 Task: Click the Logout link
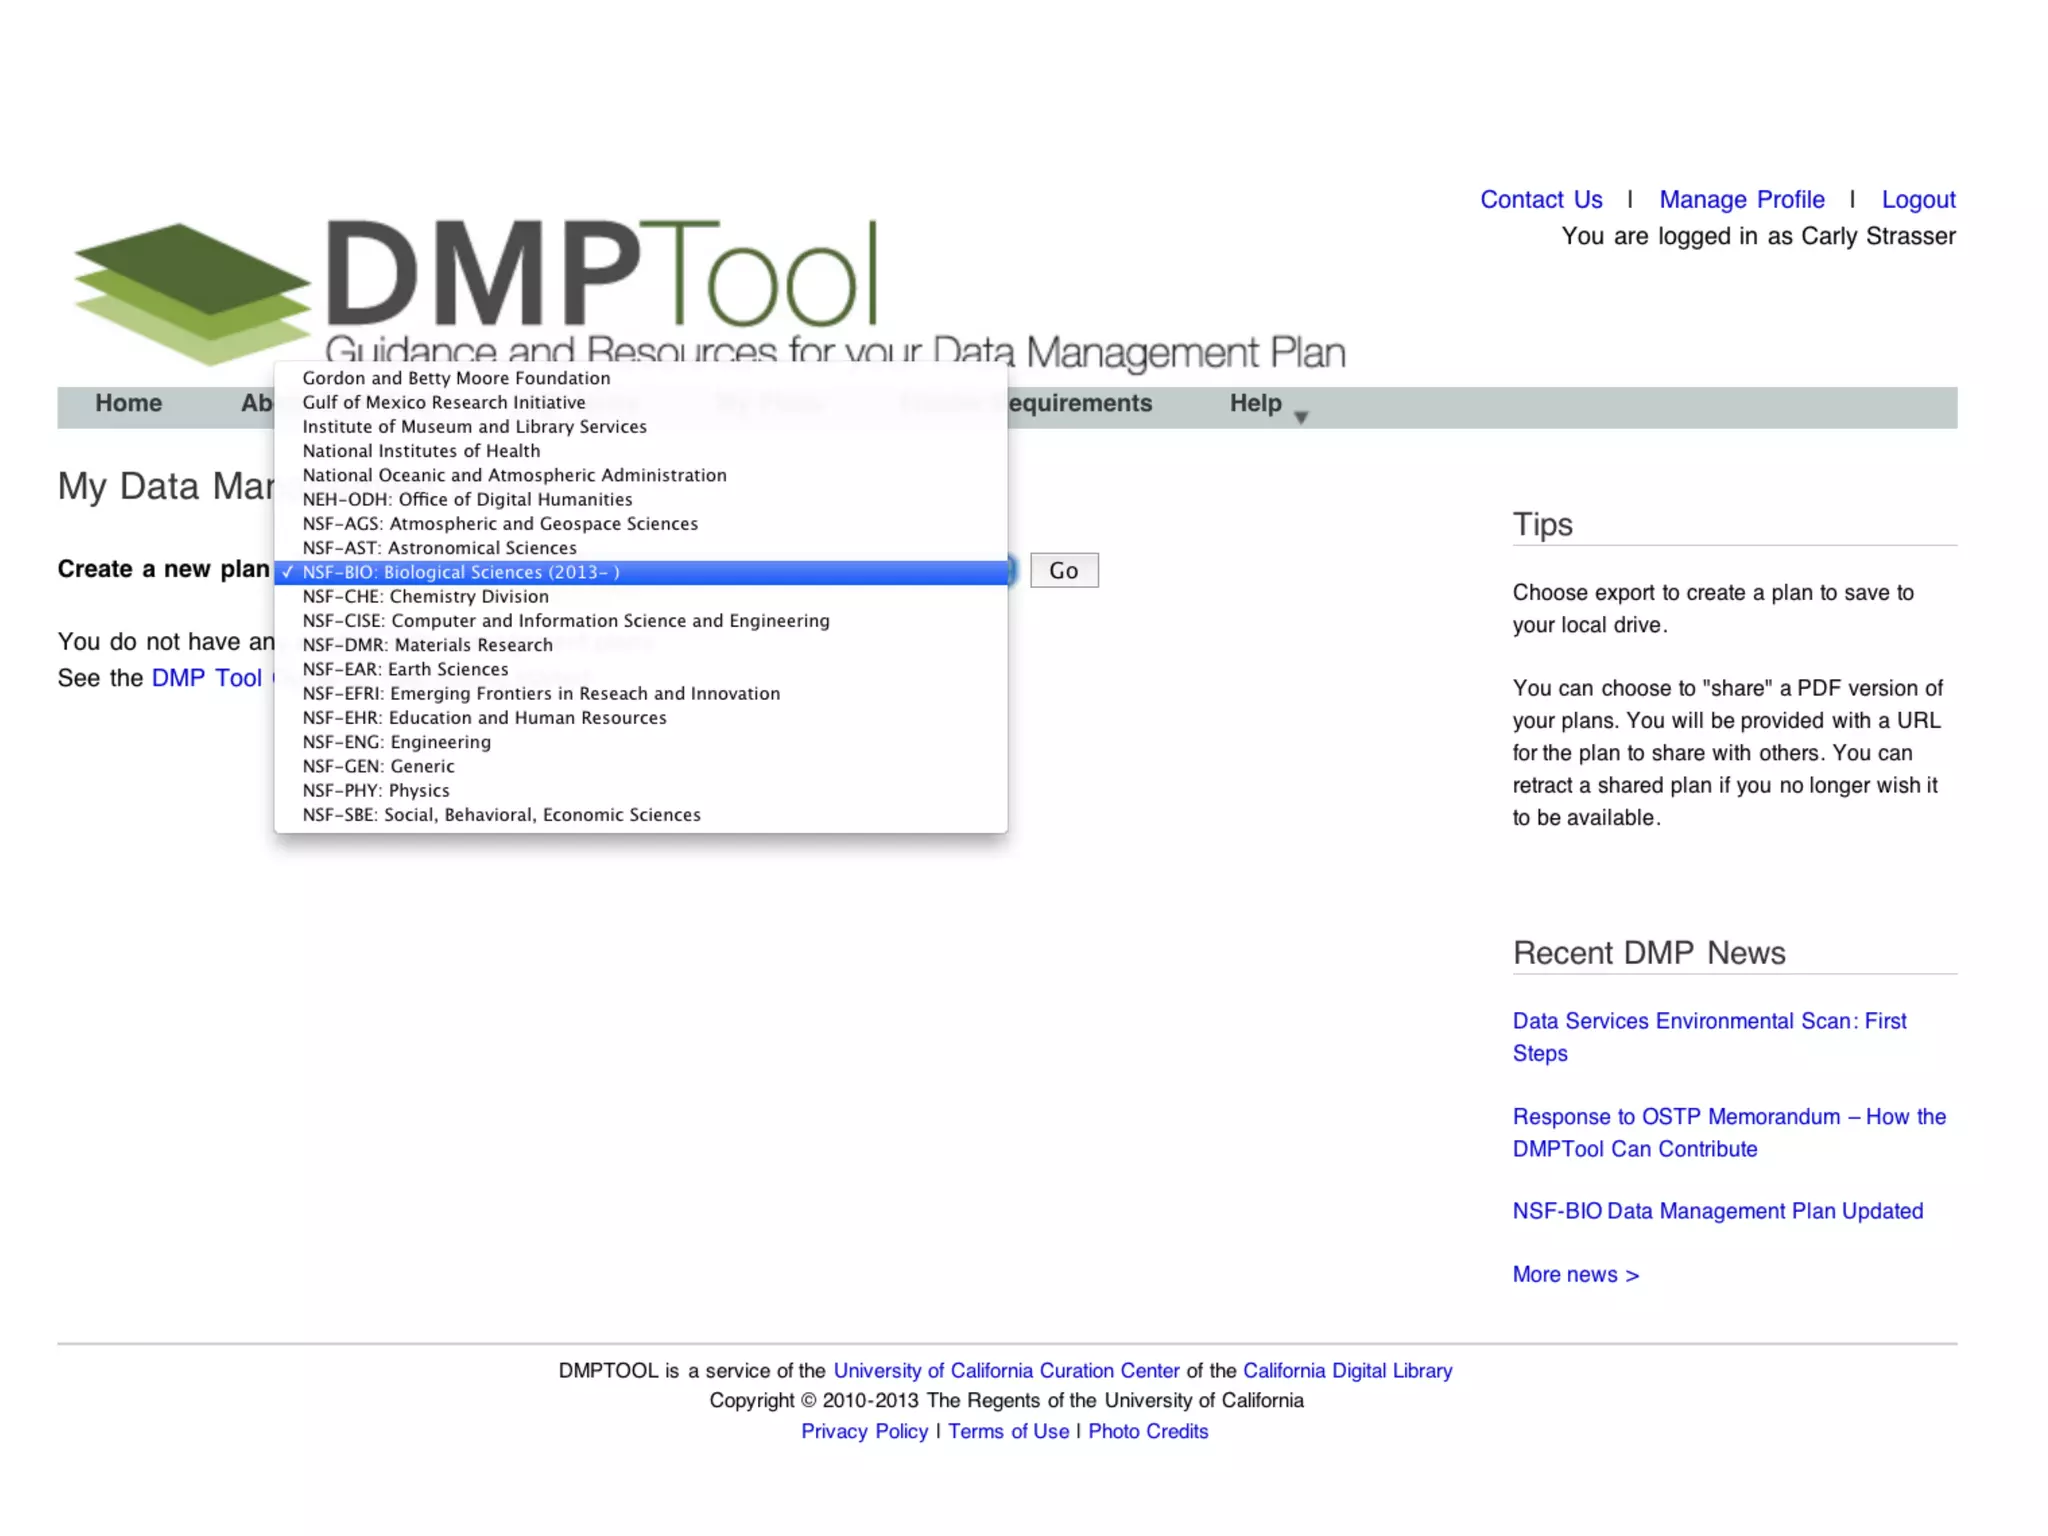point(1917,200)
